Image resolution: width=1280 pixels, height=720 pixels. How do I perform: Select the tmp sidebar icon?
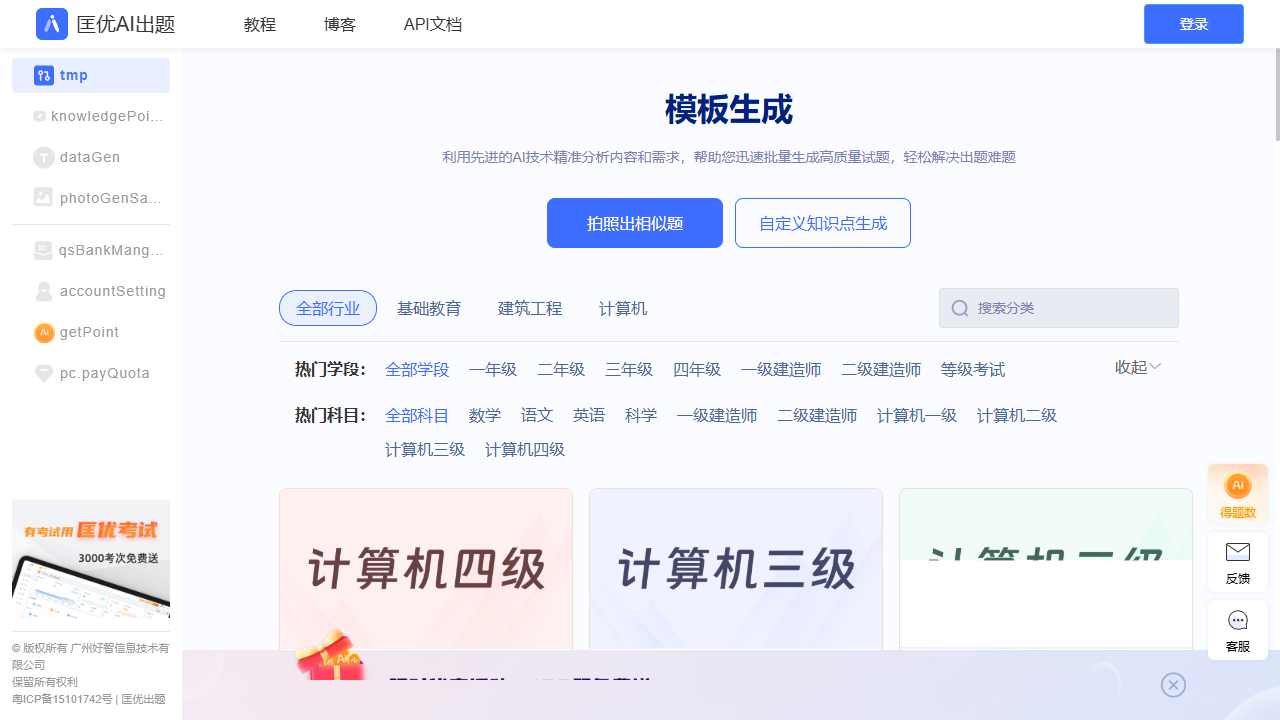44,76
